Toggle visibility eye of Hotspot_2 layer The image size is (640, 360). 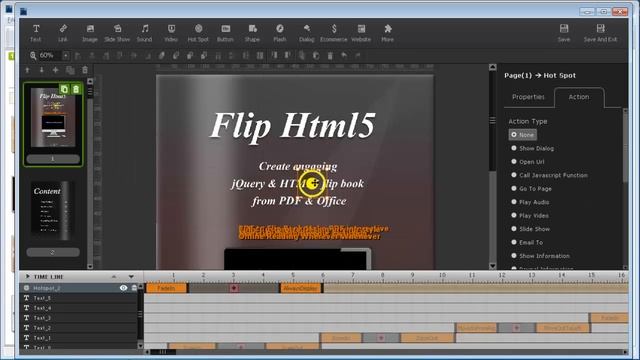(x=123, y=288)
